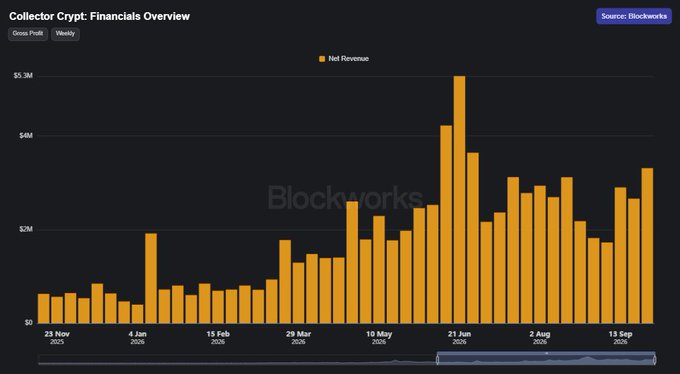Click the Gross Profit chip
Viewport: 680px width, 374px height.
click(x=28, y=34)
